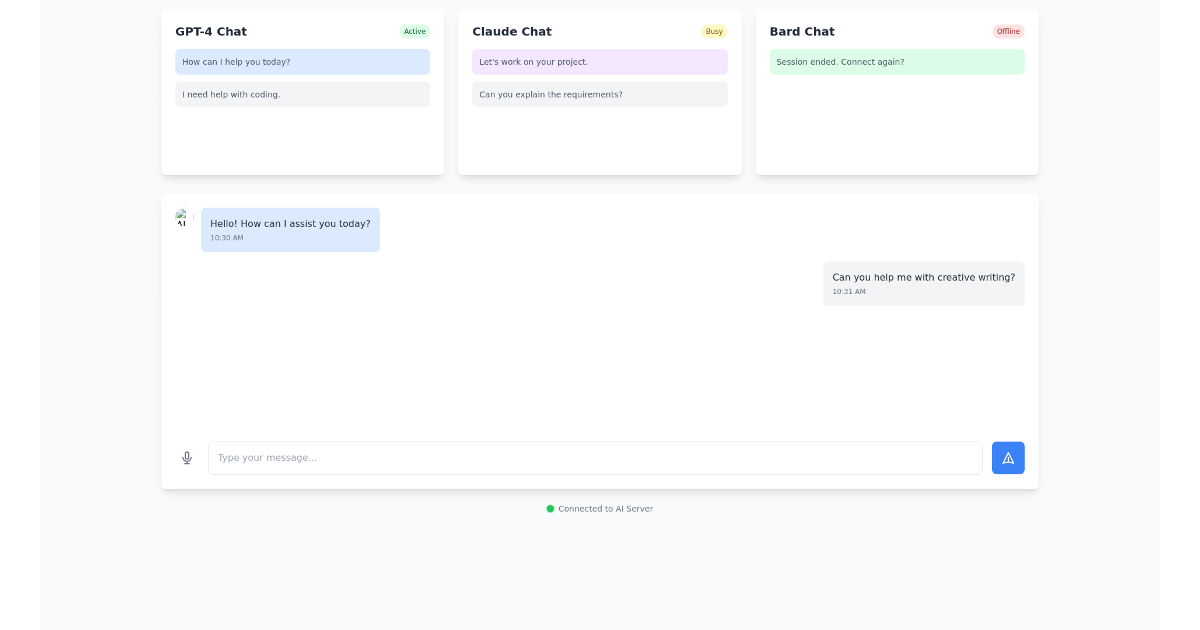
Task: Select the 'How can I help you today?' message
Action: 302,62
